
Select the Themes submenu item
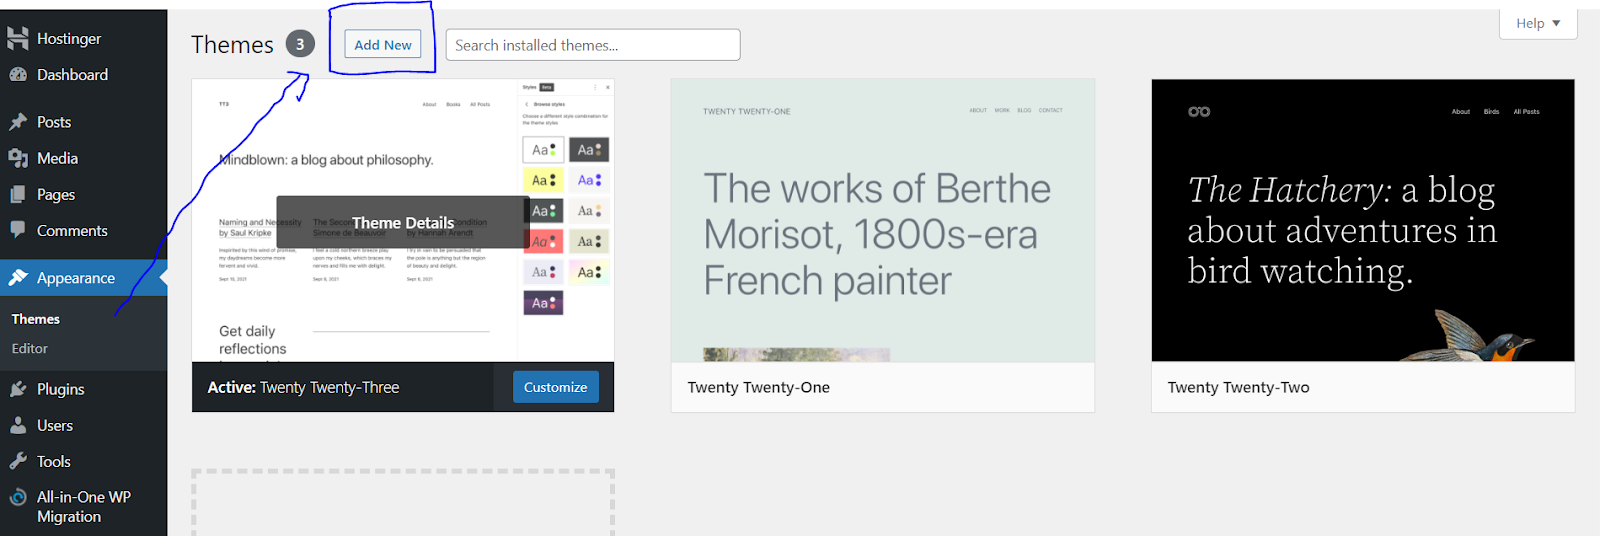click(36, 319)
